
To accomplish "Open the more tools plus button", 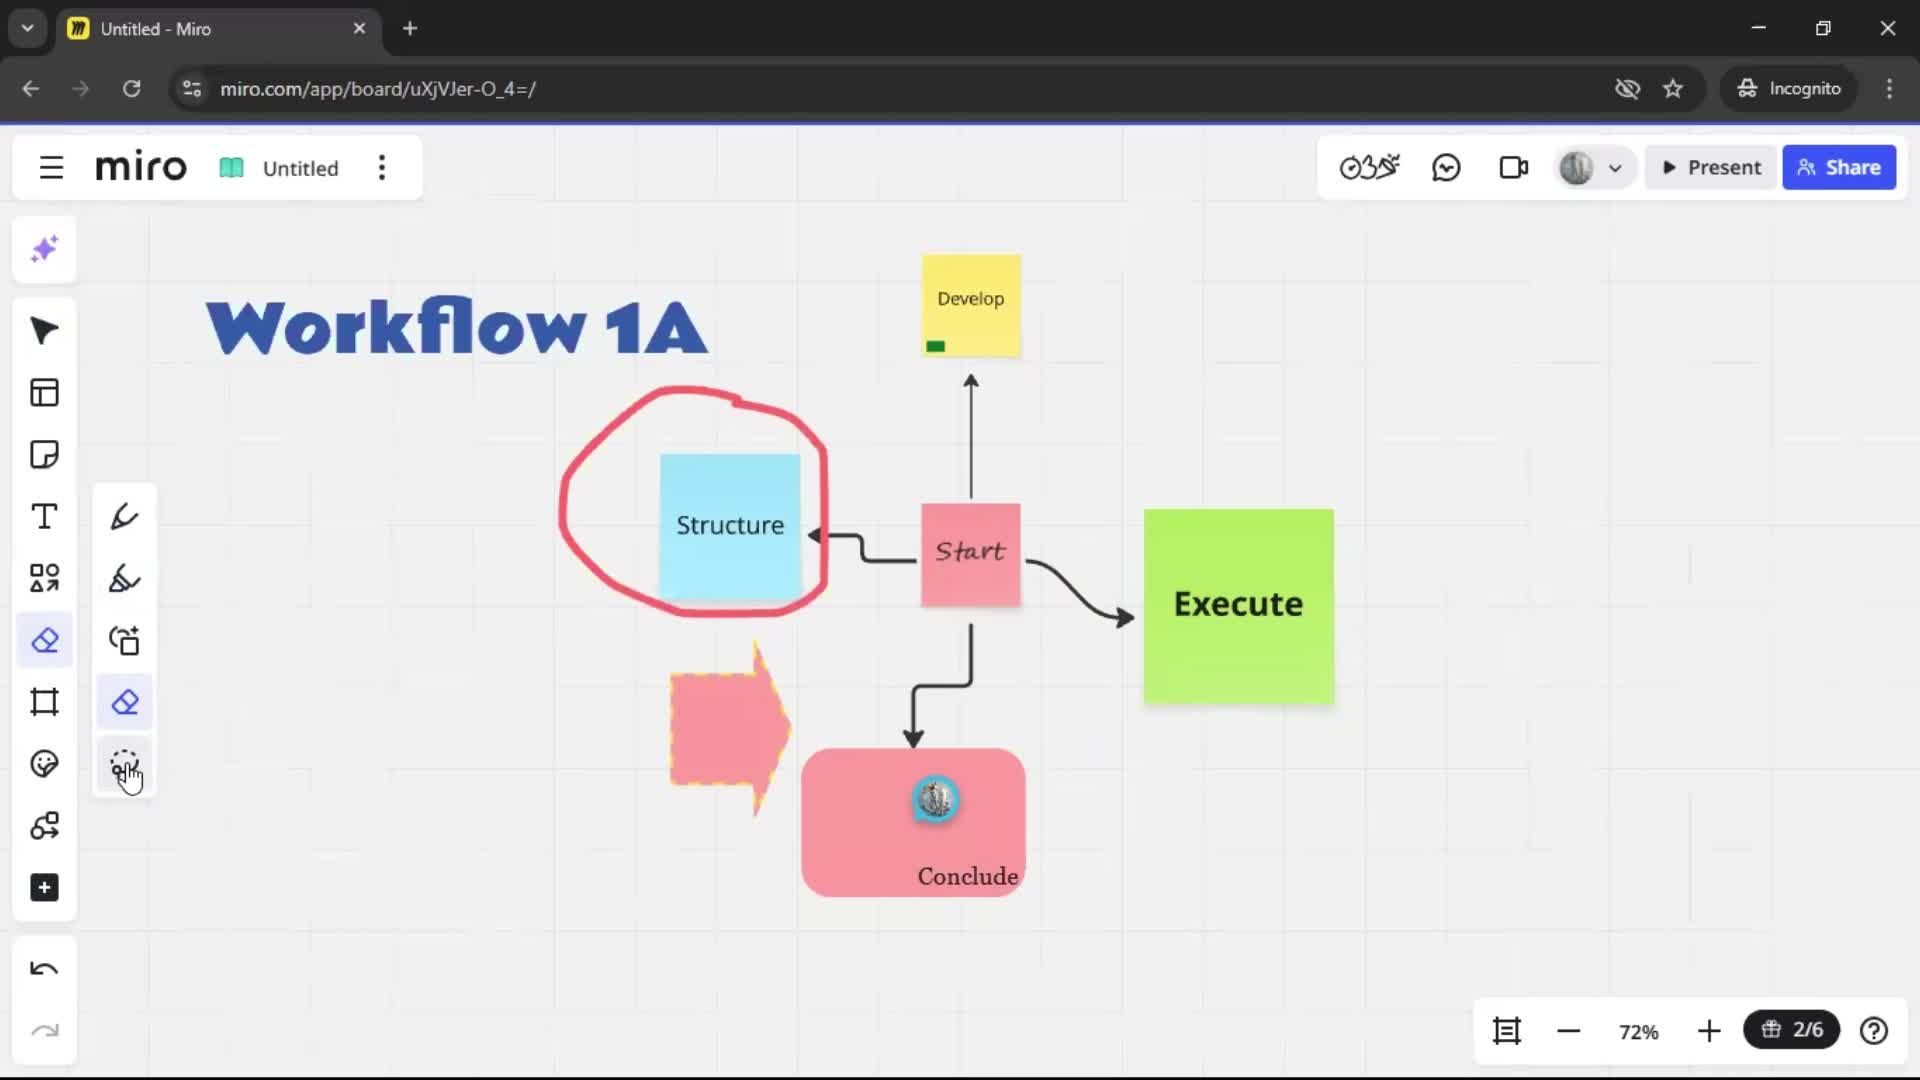I will point(44,888).
